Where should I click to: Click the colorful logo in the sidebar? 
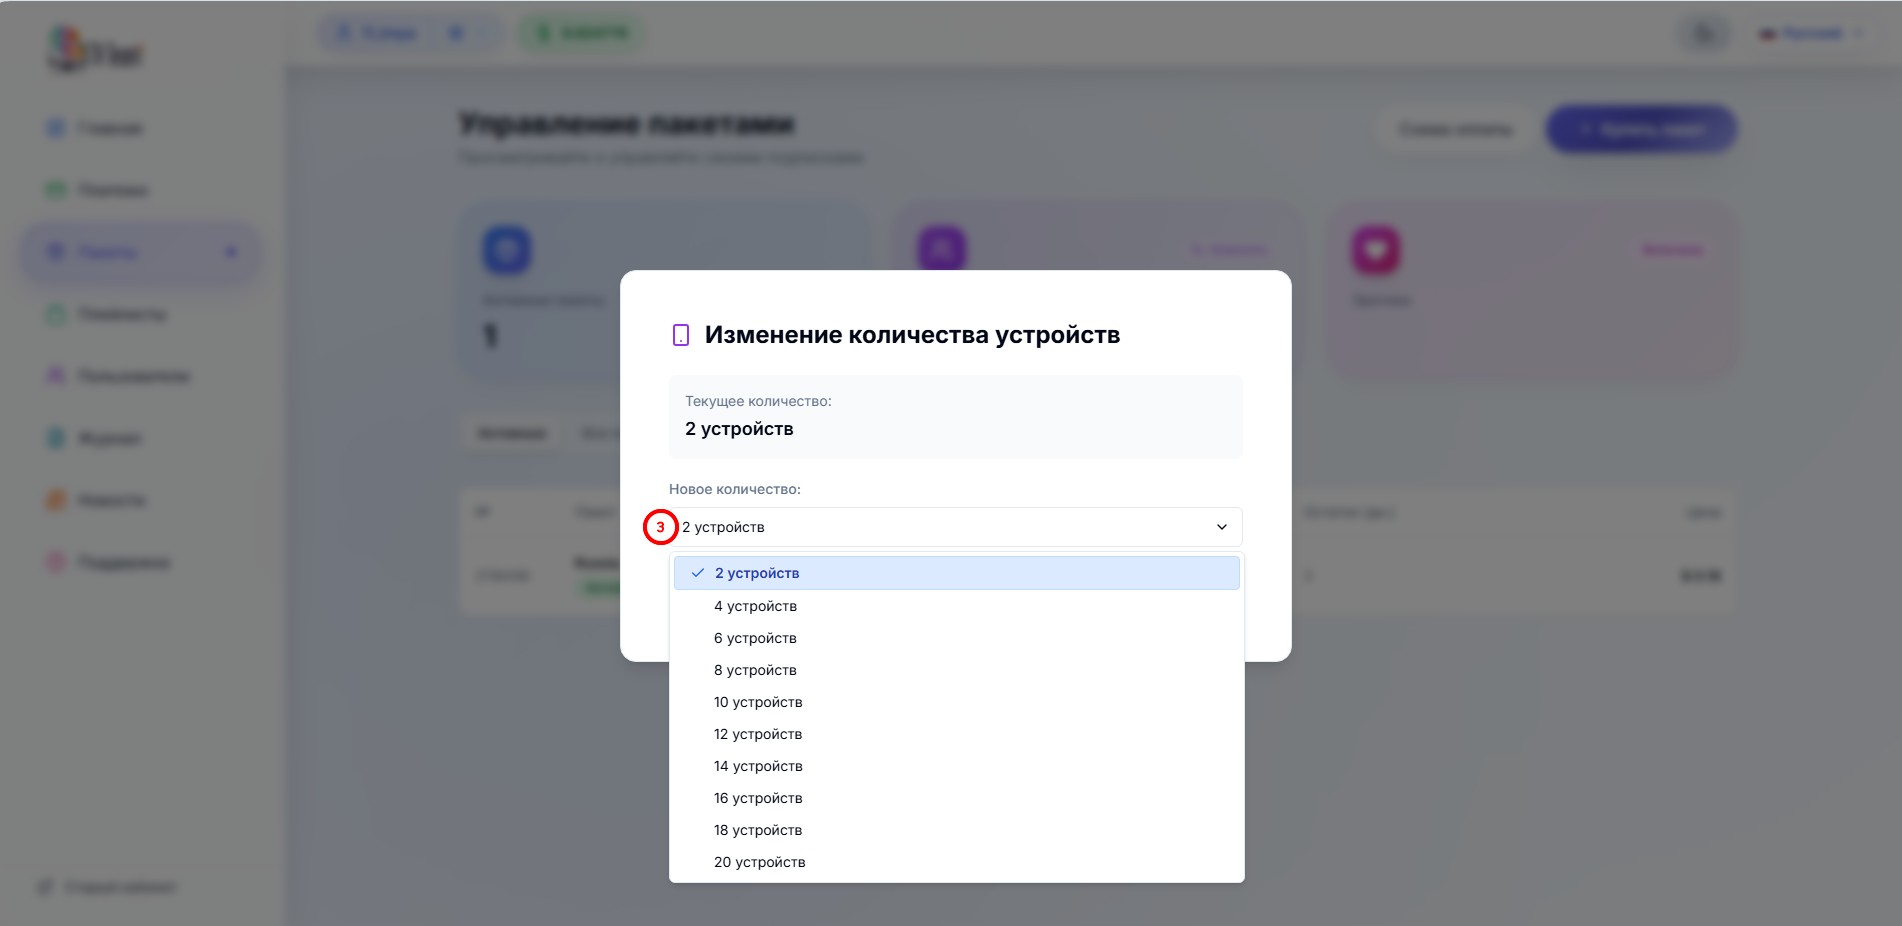(96, 50)
